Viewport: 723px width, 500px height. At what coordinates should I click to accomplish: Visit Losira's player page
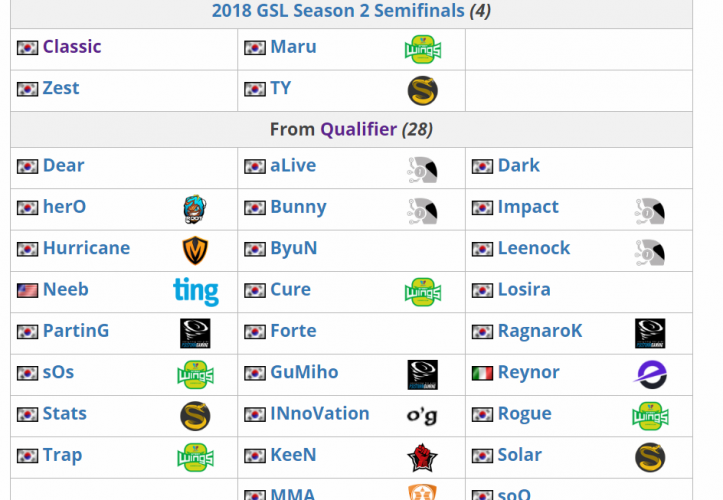(524, 290)
